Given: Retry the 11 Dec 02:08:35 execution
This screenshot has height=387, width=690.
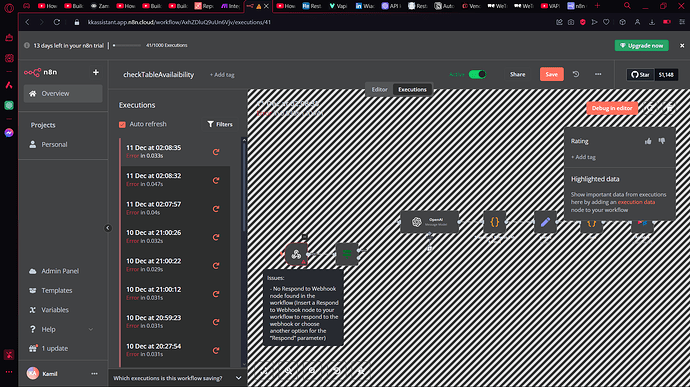Looking at the screenshot, I should click(x=216, y=152).
